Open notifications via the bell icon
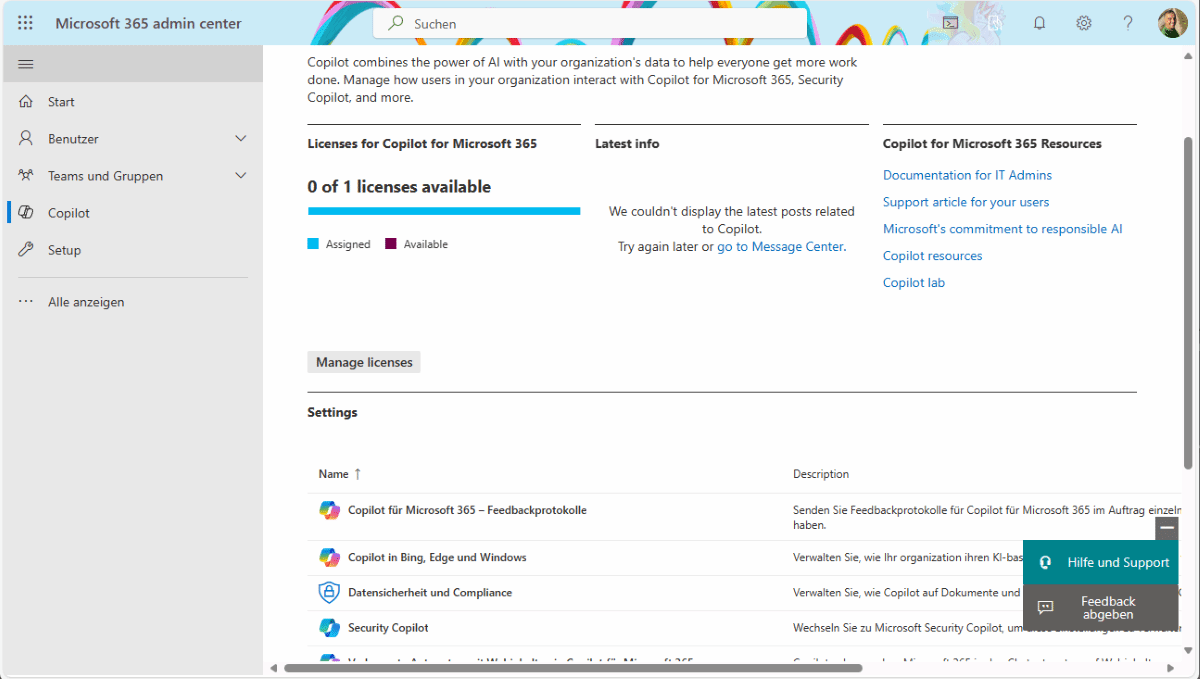 click(1039, 22)
